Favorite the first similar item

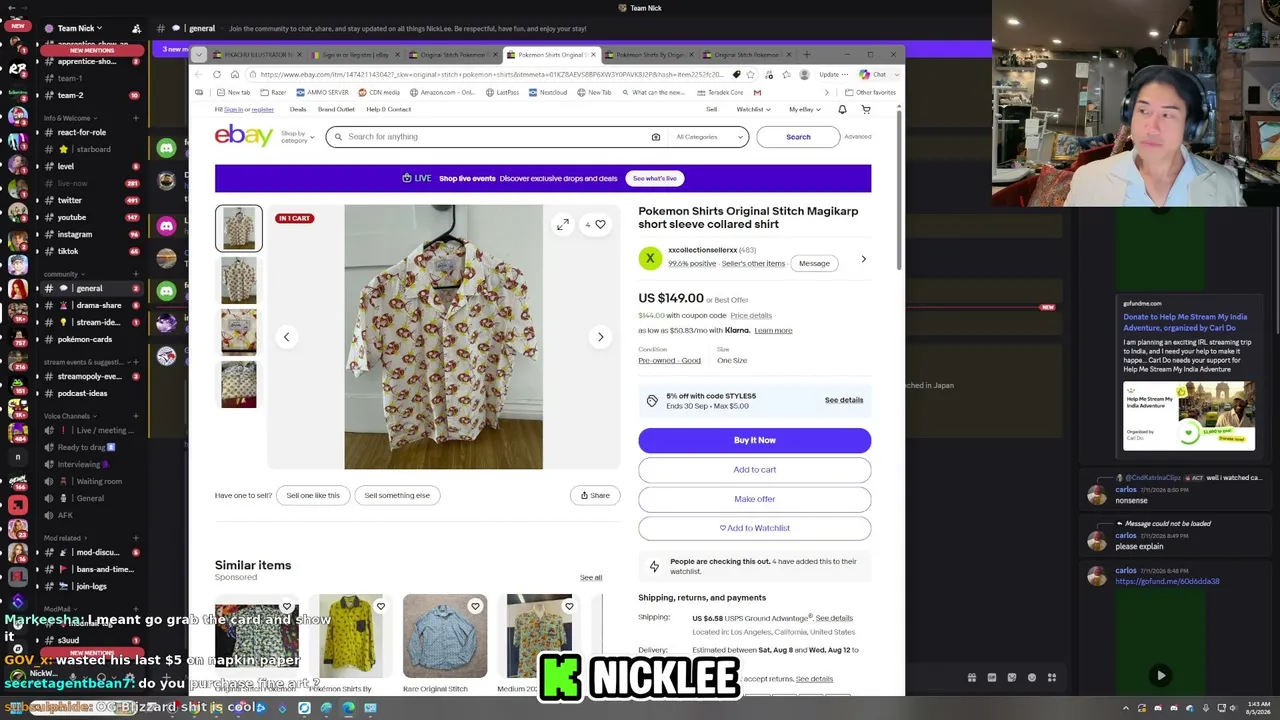click(287, 607)
